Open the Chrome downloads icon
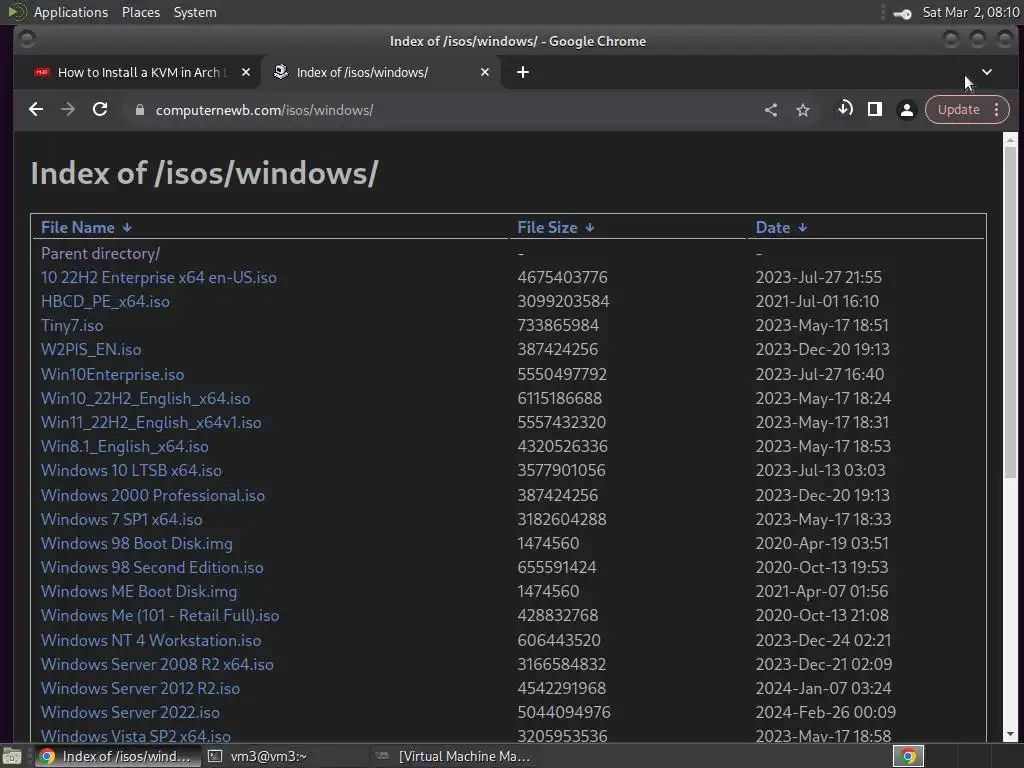 [845, 109]
